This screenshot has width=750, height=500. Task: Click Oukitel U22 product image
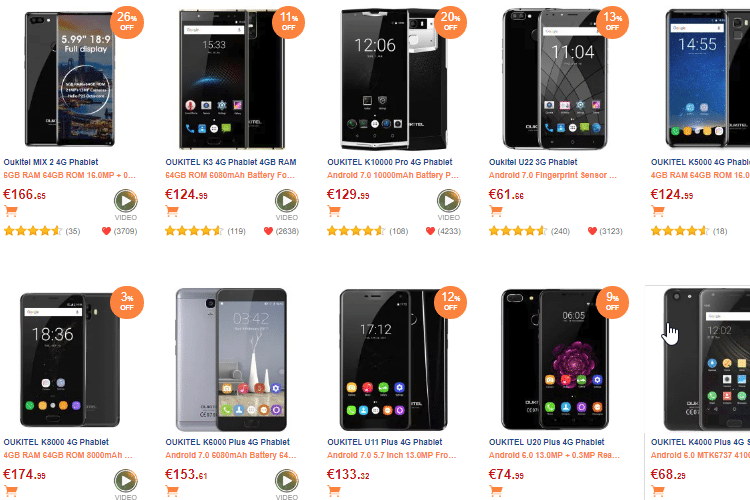coord(555,79)
